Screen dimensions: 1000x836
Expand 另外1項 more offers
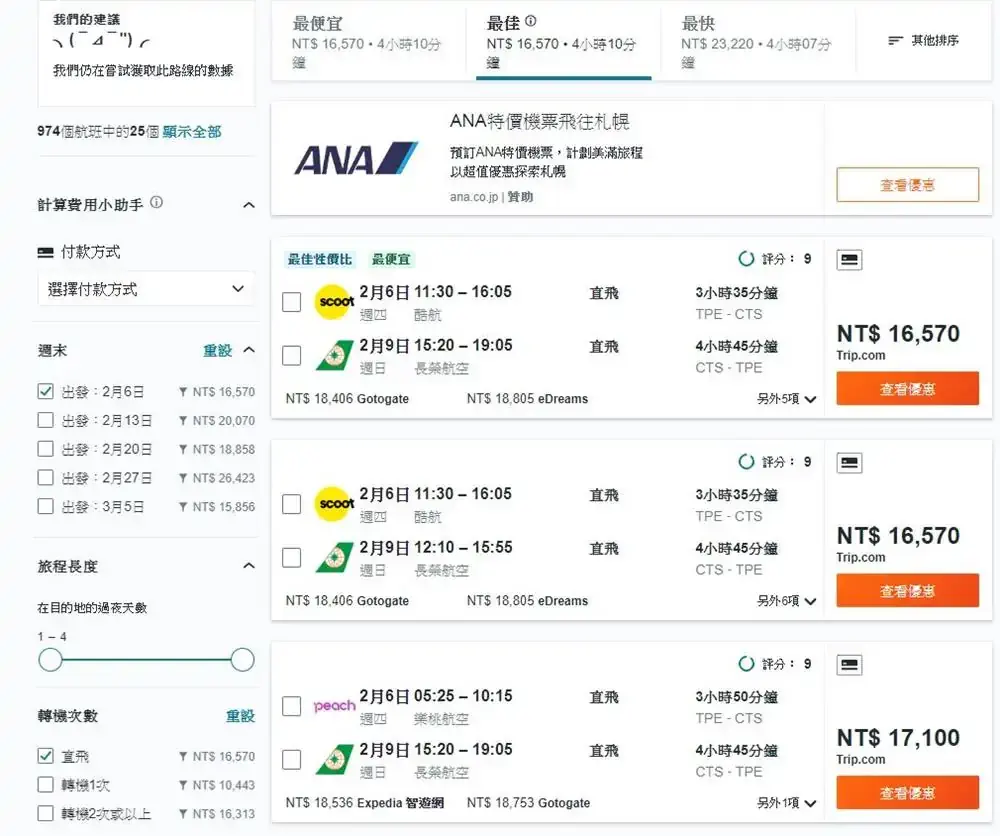pos(786,803)
